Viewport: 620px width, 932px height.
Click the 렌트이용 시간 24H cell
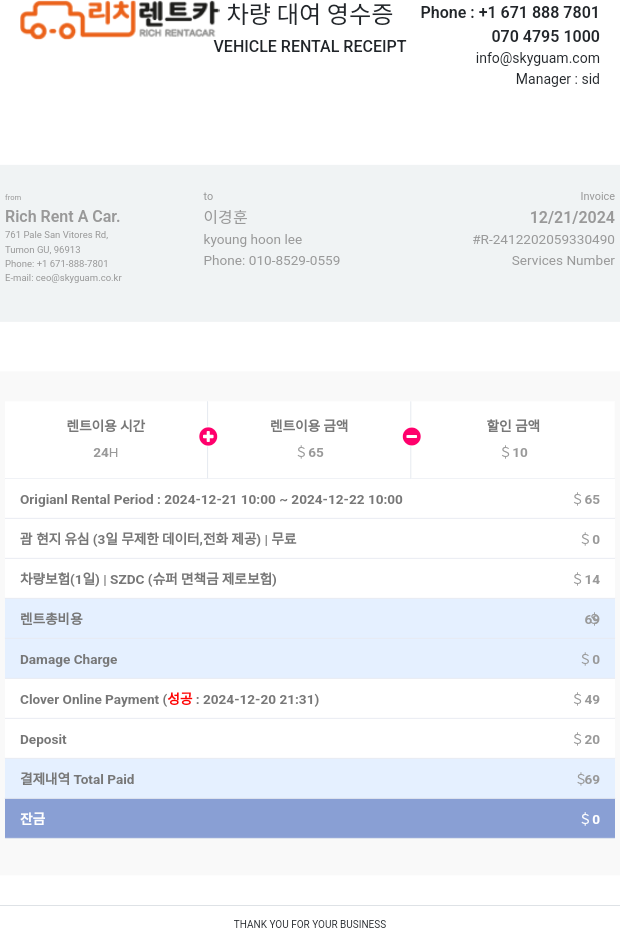point(106,439)
